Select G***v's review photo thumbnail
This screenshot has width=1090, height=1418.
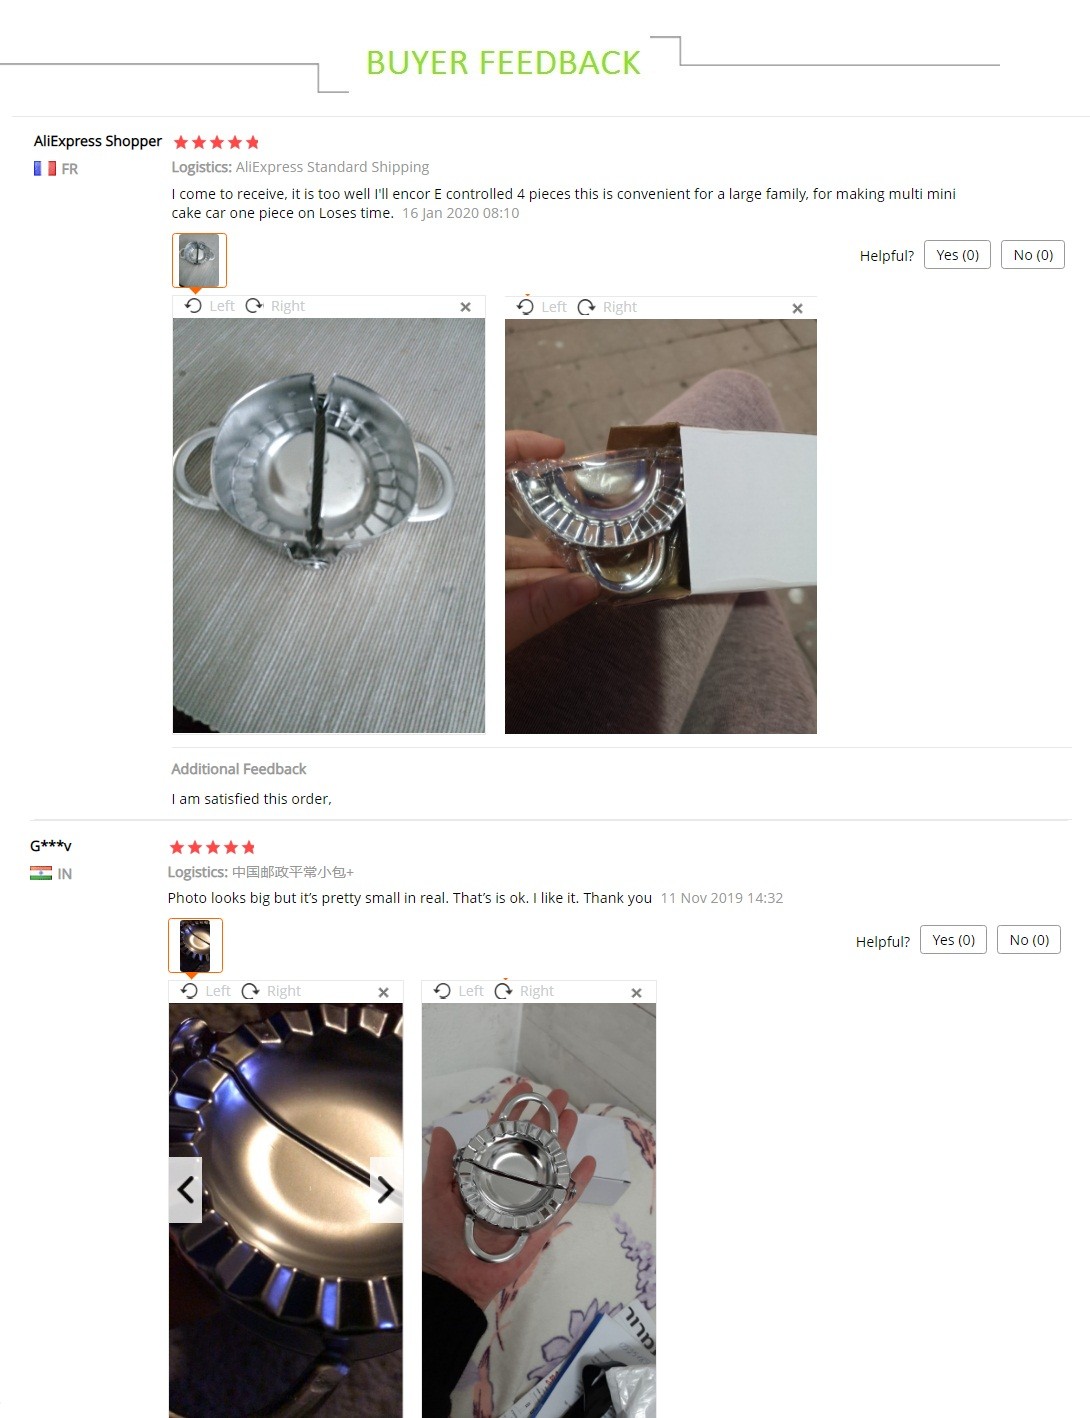pyautogui.click(x=195, y=945)
